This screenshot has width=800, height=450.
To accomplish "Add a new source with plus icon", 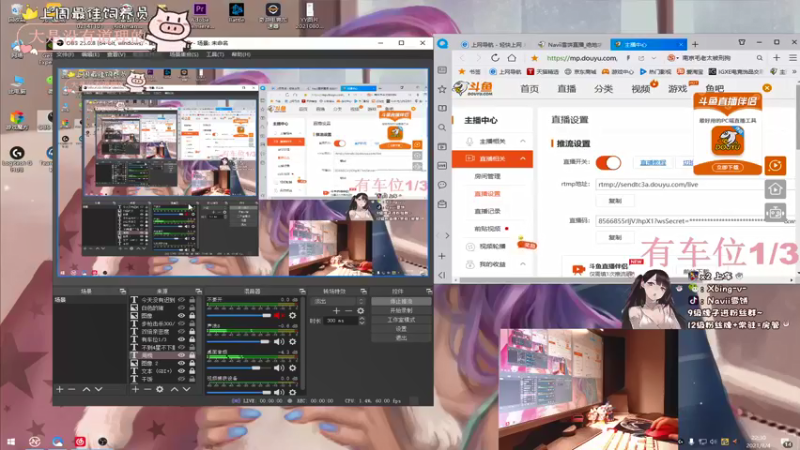I will click(135, 389).
